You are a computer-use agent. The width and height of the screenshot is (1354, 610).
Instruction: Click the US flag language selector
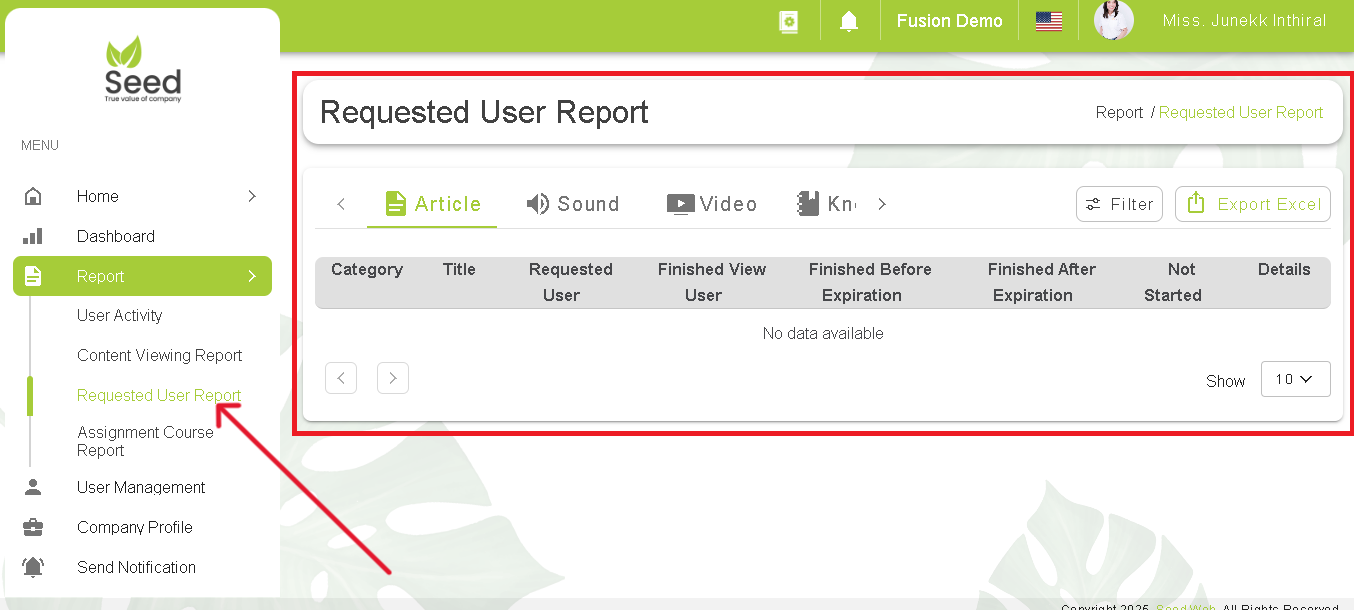[x=1048, y=20]
